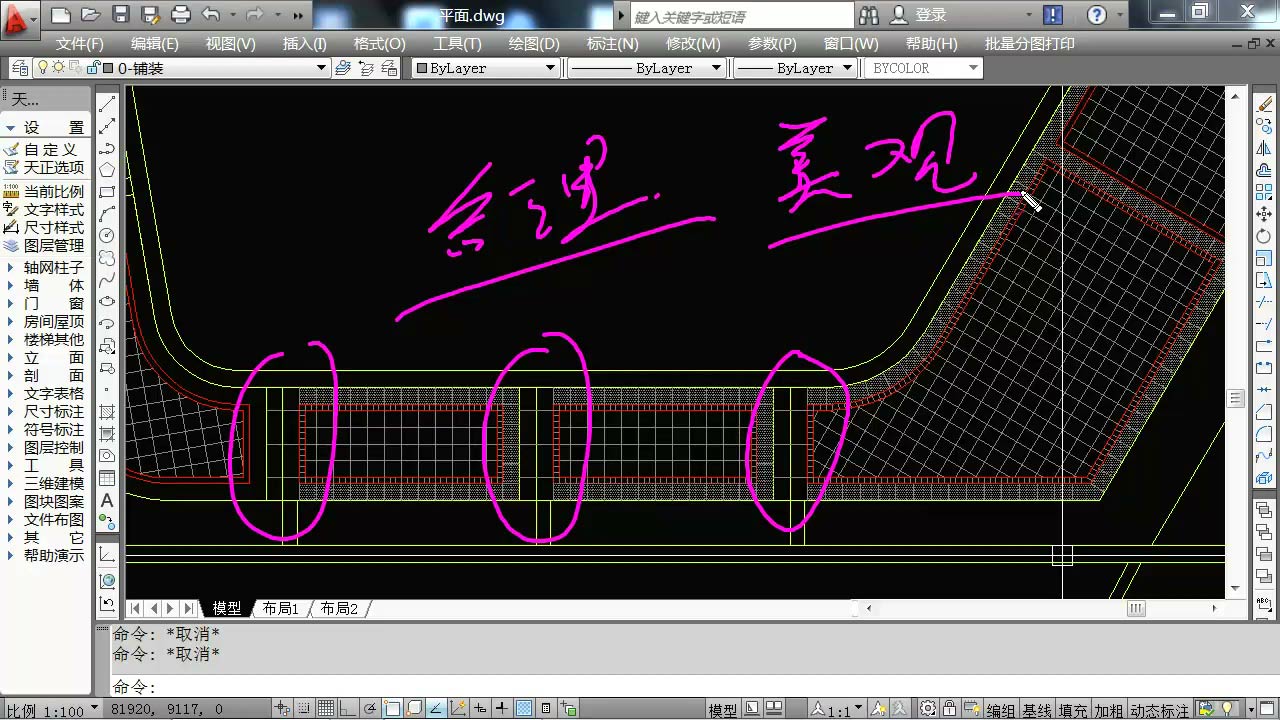Click the horizontal scrollbar thumb
1280x720 pixels.
tap(1136, 608)
